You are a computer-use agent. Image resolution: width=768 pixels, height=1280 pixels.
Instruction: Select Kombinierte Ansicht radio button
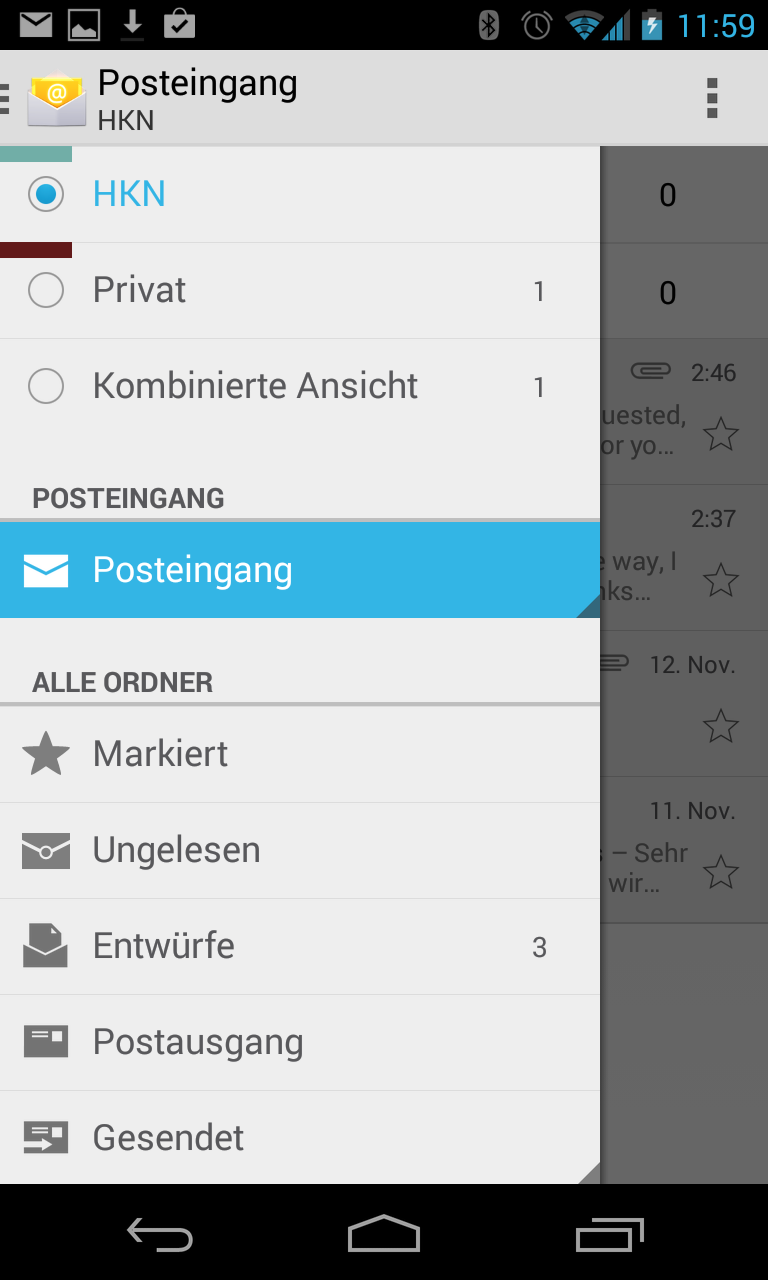(46, 386)
